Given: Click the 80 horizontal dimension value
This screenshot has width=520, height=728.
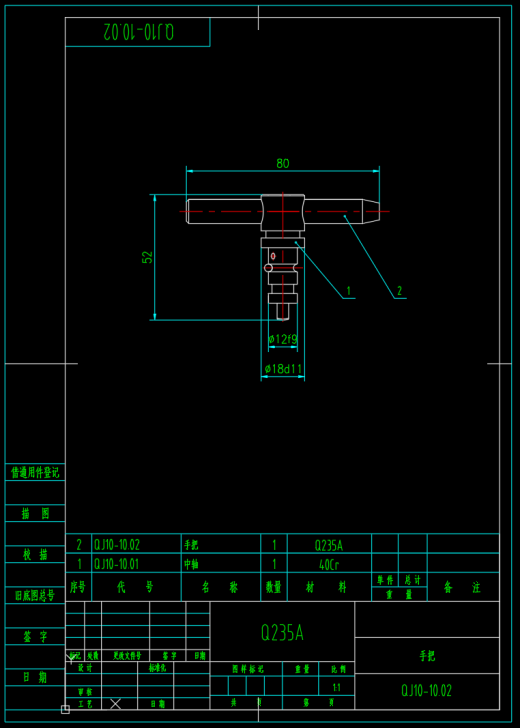Looking at the screenshot, I should point(283,164).
